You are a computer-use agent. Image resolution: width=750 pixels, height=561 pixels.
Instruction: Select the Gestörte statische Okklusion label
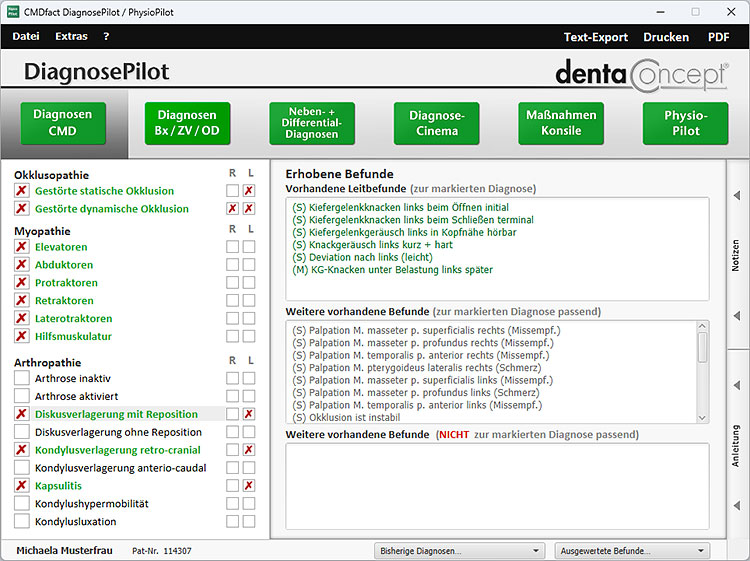coord(104,191)
